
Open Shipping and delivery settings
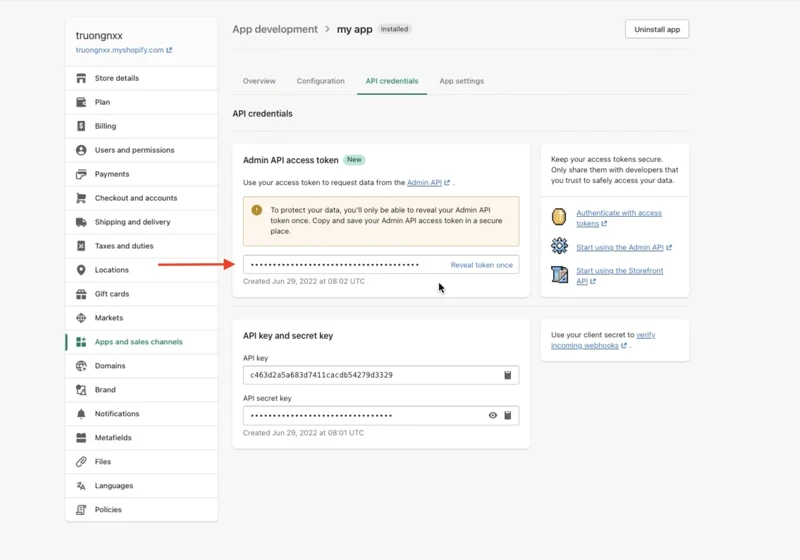[x=141, y=222]
